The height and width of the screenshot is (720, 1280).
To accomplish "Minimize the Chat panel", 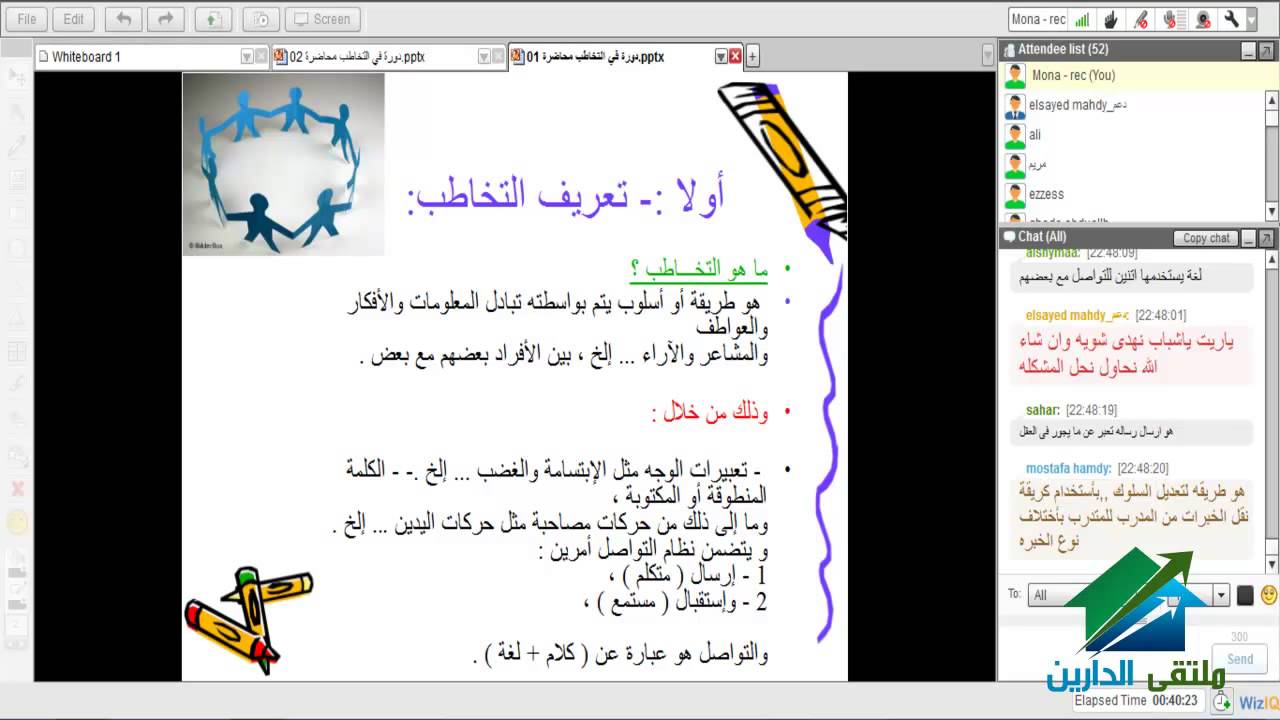I will 1249,238.
